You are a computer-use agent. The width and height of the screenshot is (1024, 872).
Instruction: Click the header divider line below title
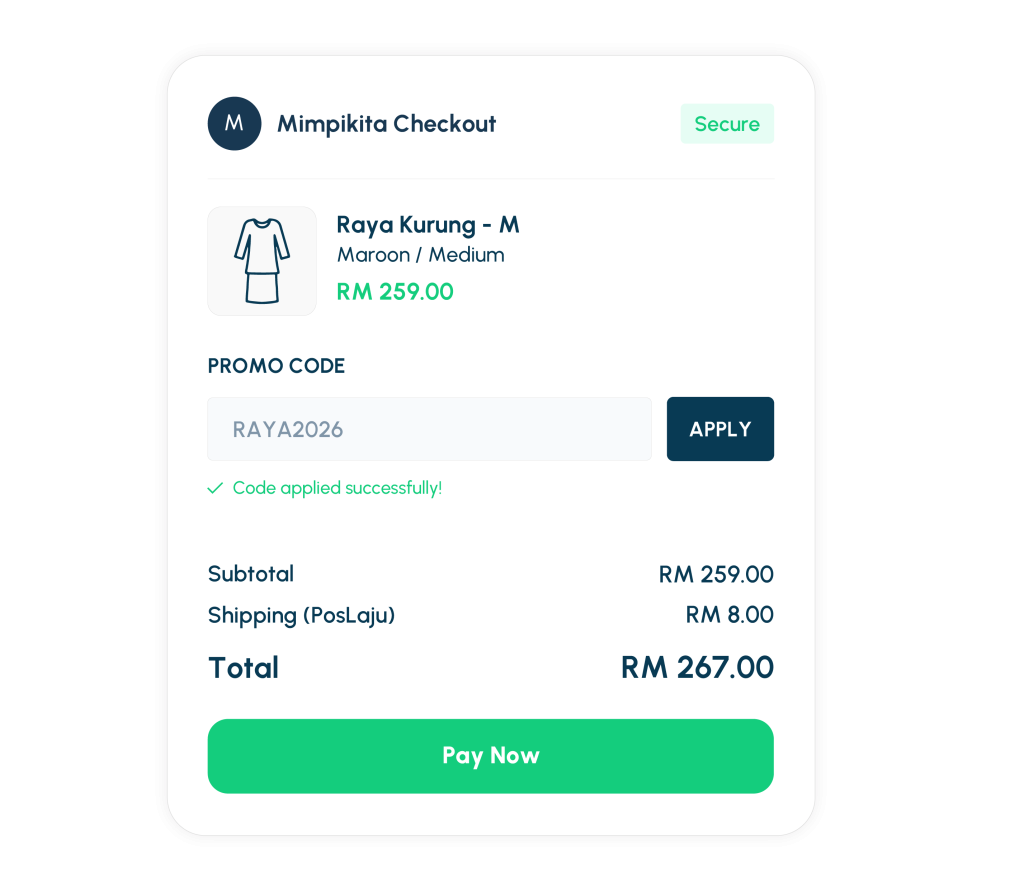coord(490,178)
